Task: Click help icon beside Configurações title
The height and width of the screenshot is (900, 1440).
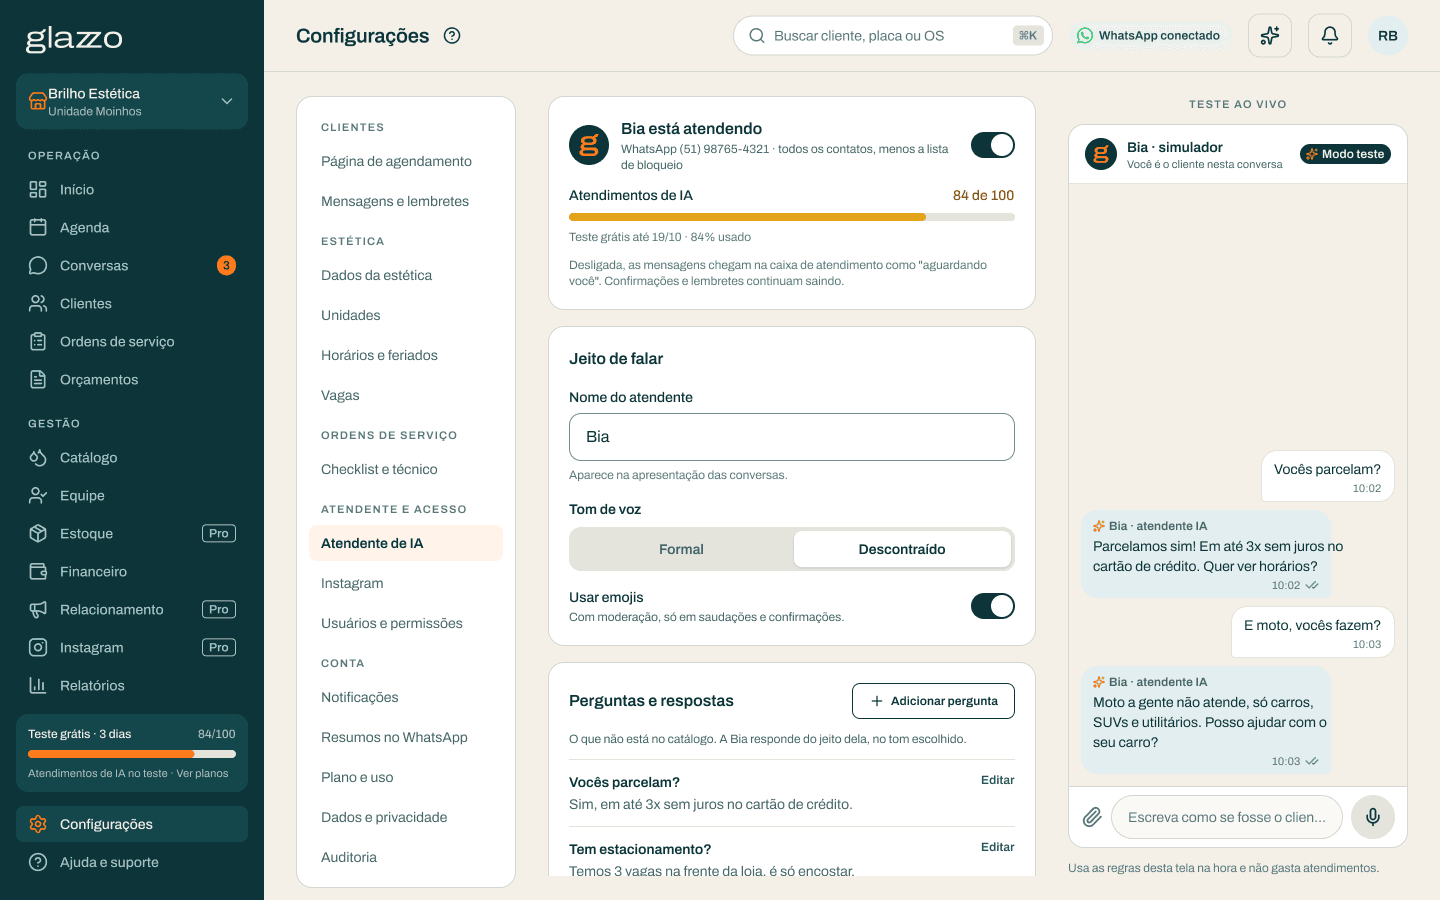Action: tap(452, 36)
